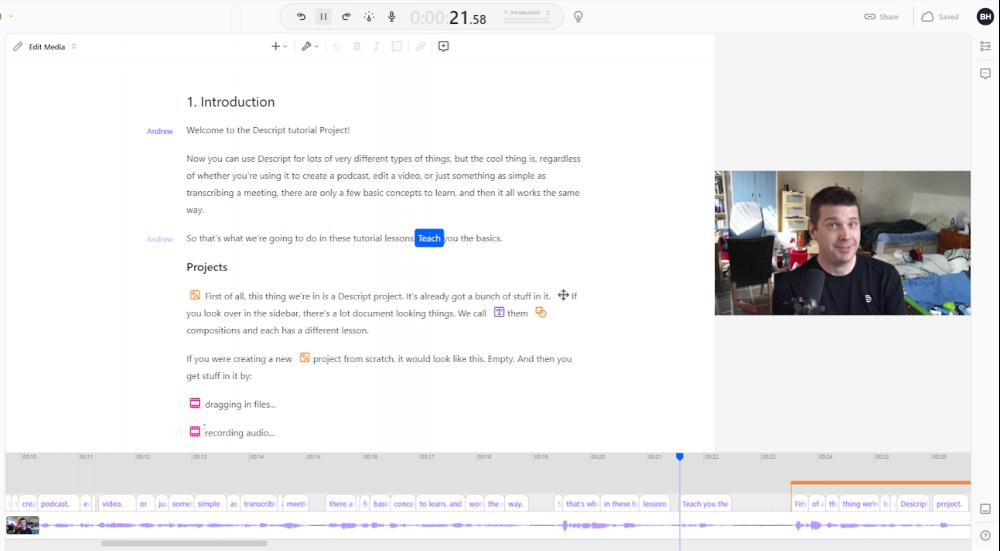
Task: Select the highlighted word 'Teach'
Action: 429,238
